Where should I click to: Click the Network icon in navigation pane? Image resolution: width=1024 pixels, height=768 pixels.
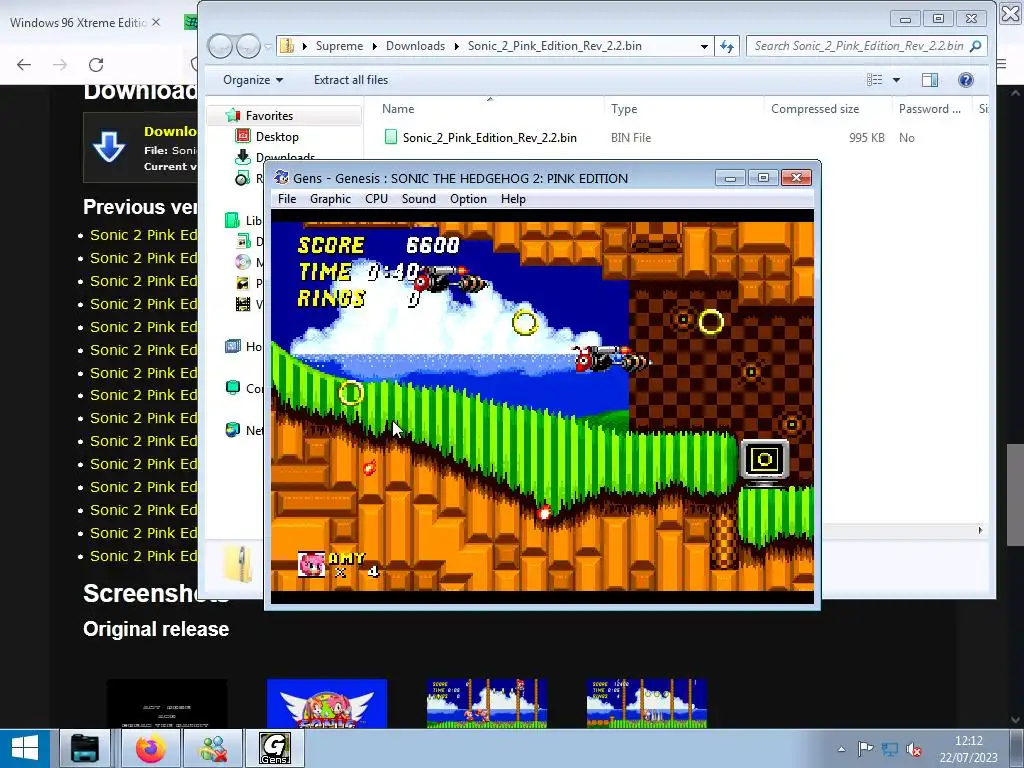pyautogui.click(x=232, y=430)
